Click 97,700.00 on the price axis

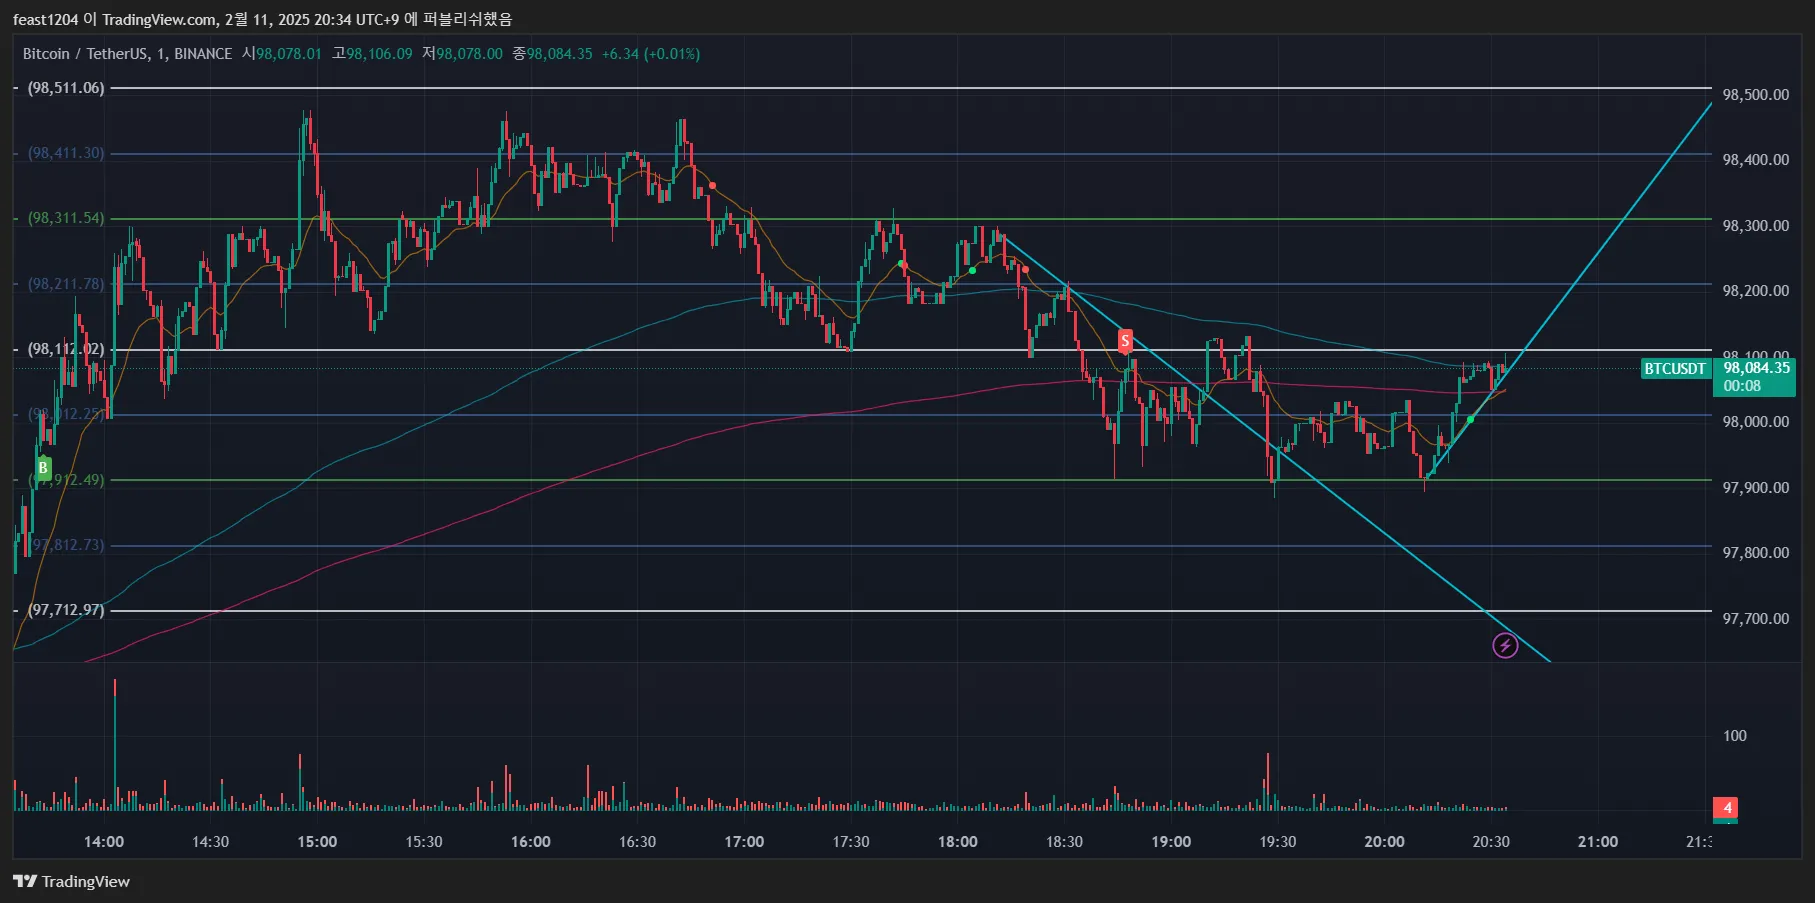pyautogui.click(x=1755, y=619)
